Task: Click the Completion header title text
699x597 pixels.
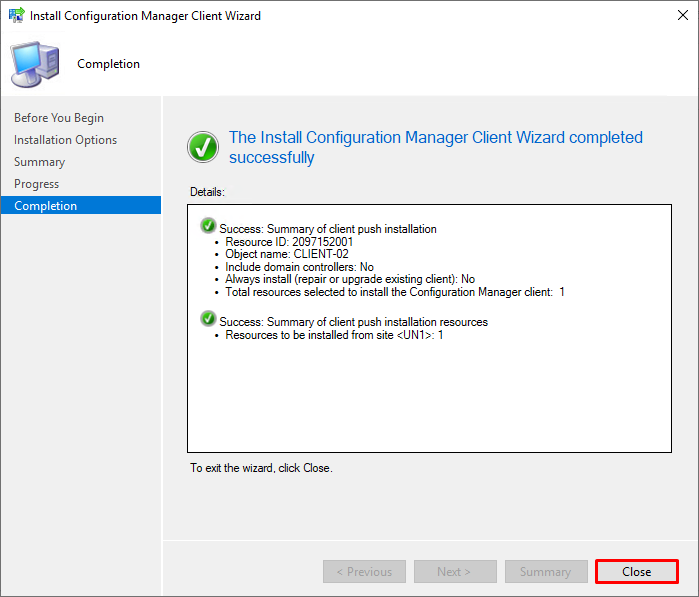Action: coord(108,64)
